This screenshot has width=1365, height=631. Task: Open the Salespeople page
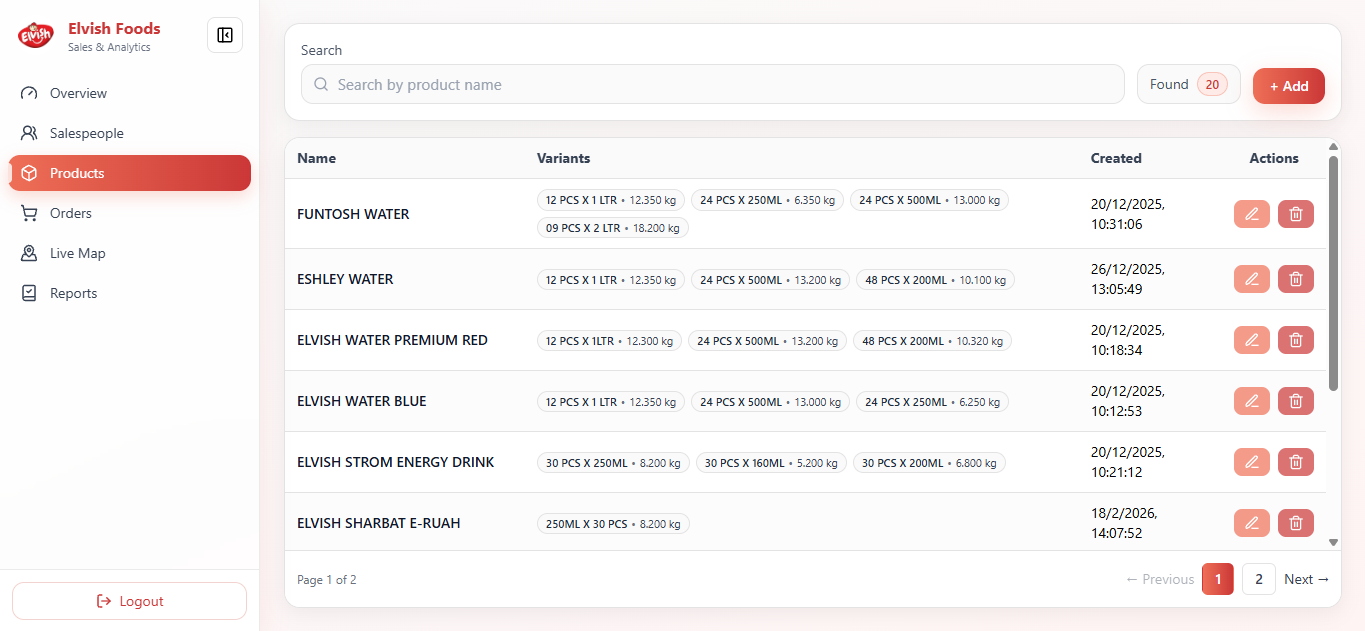click(130, 133)
